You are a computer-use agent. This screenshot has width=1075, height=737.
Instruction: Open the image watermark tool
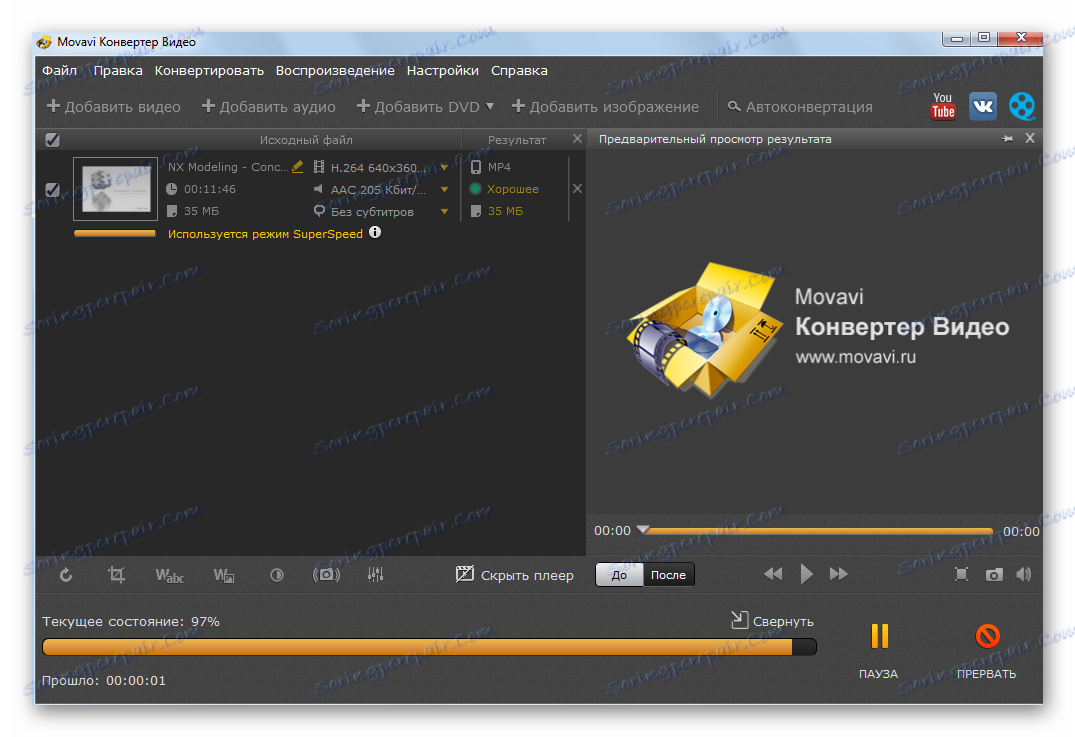coord(223,574)
